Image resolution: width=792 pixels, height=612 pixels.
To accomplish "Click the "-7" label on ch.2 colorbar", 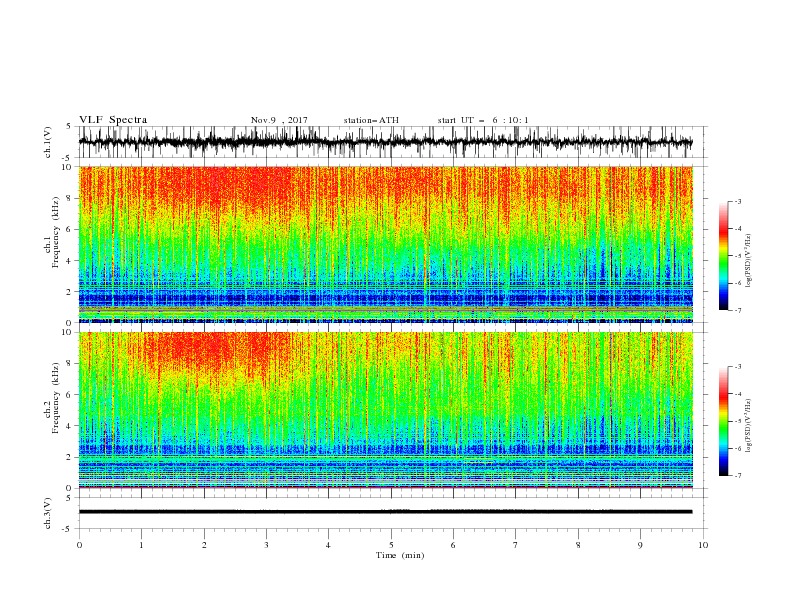I will (x=738, y=476).
